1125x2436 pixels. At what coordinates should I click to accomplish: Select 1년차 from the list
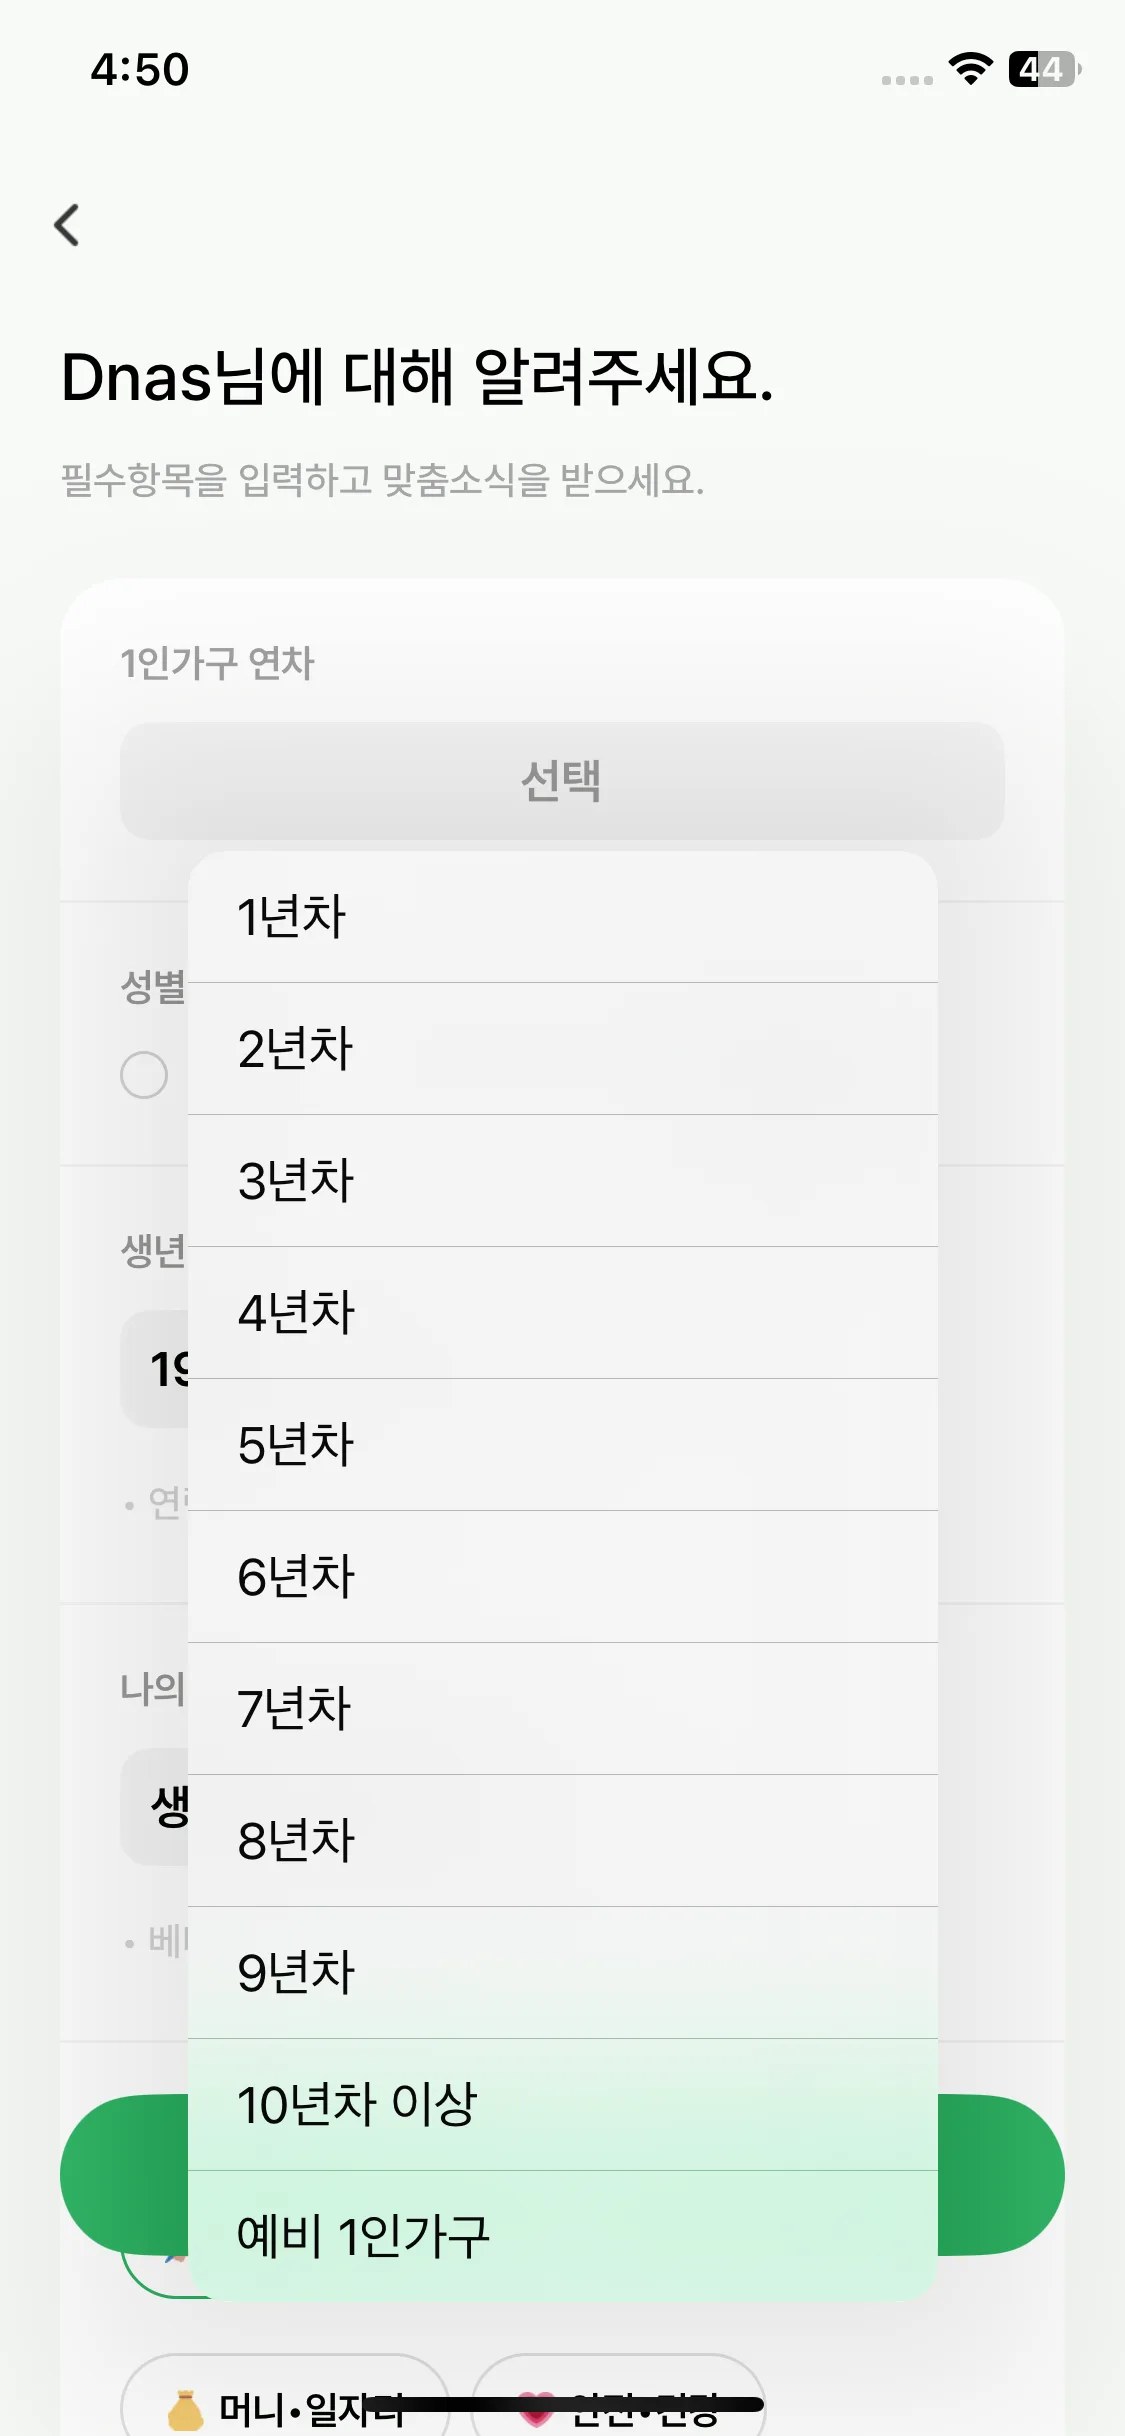coord(562,917)
